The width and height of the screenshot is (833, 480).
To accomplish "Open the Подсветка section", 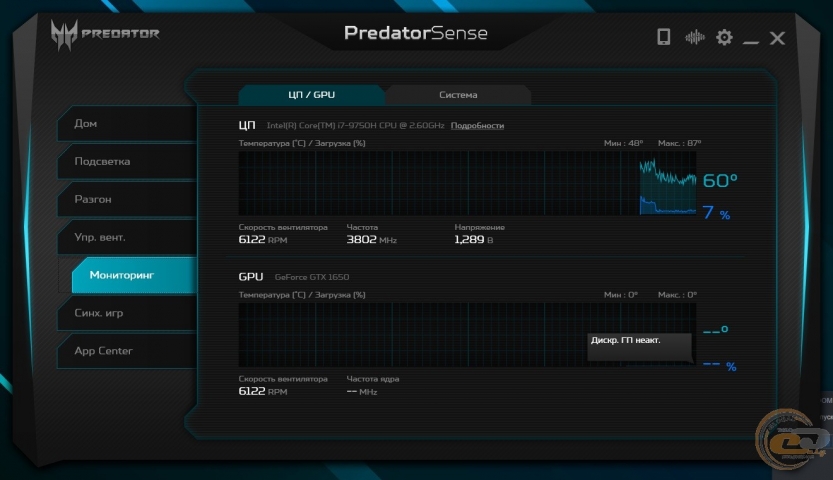I will tap(127, 161).
